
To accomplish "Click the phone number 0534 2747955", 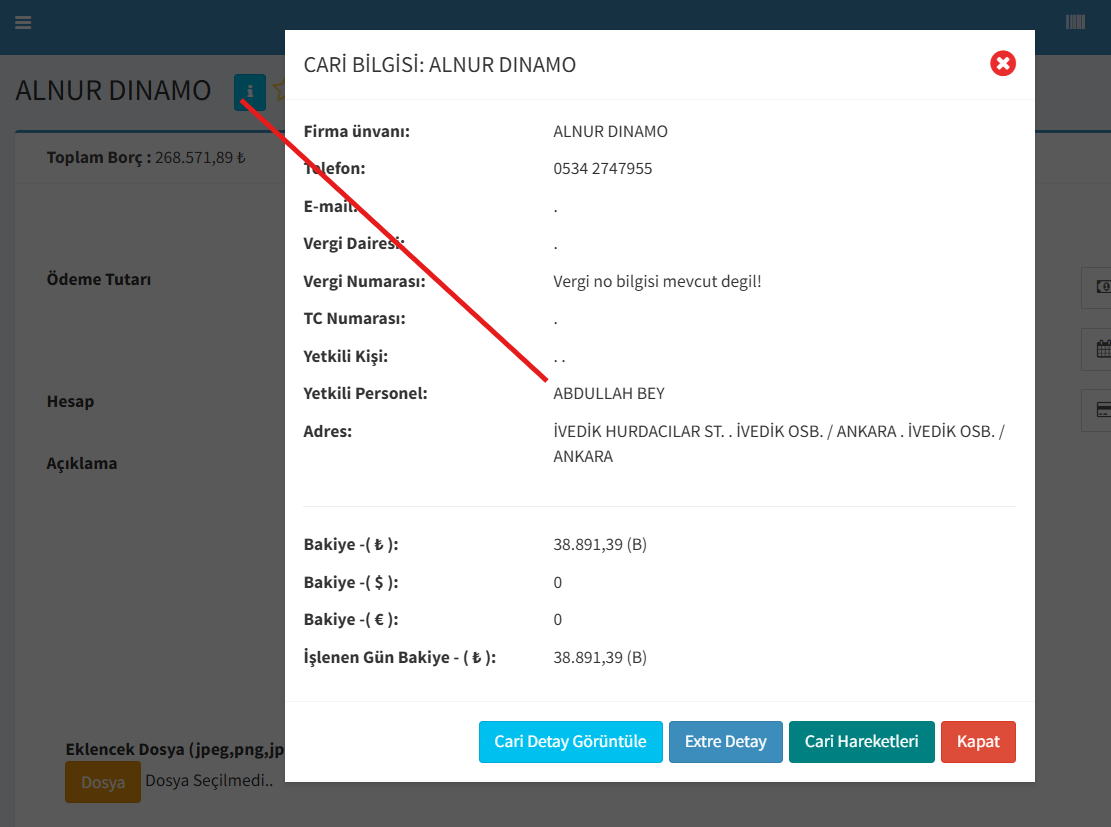I will point(602,169).
